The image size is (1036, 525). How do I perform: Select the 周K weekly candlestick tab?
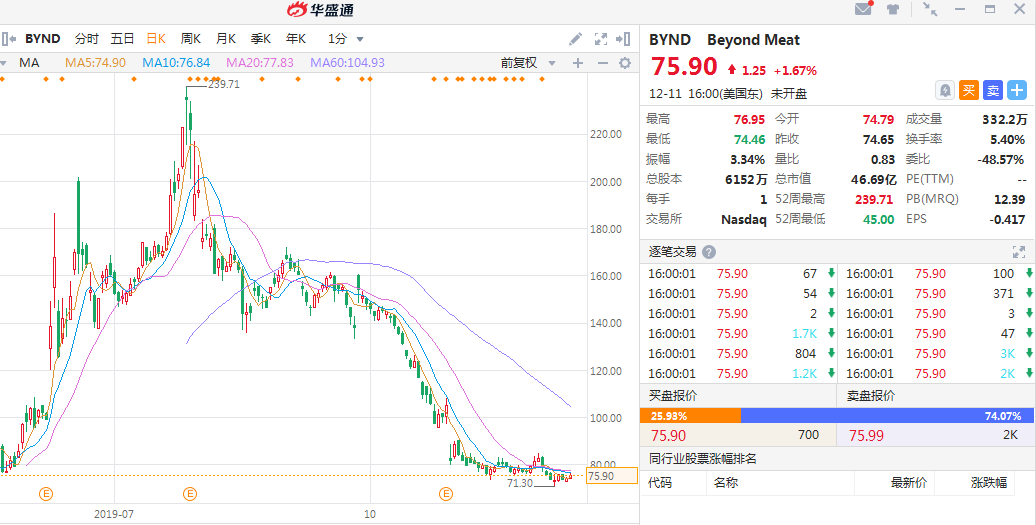point(191,39)
